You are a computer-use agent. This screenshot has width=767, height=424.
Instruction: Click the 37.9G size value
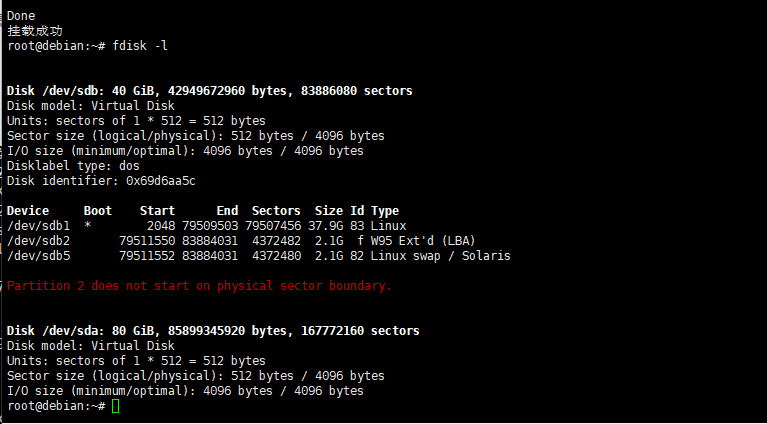tap(329, 226)
